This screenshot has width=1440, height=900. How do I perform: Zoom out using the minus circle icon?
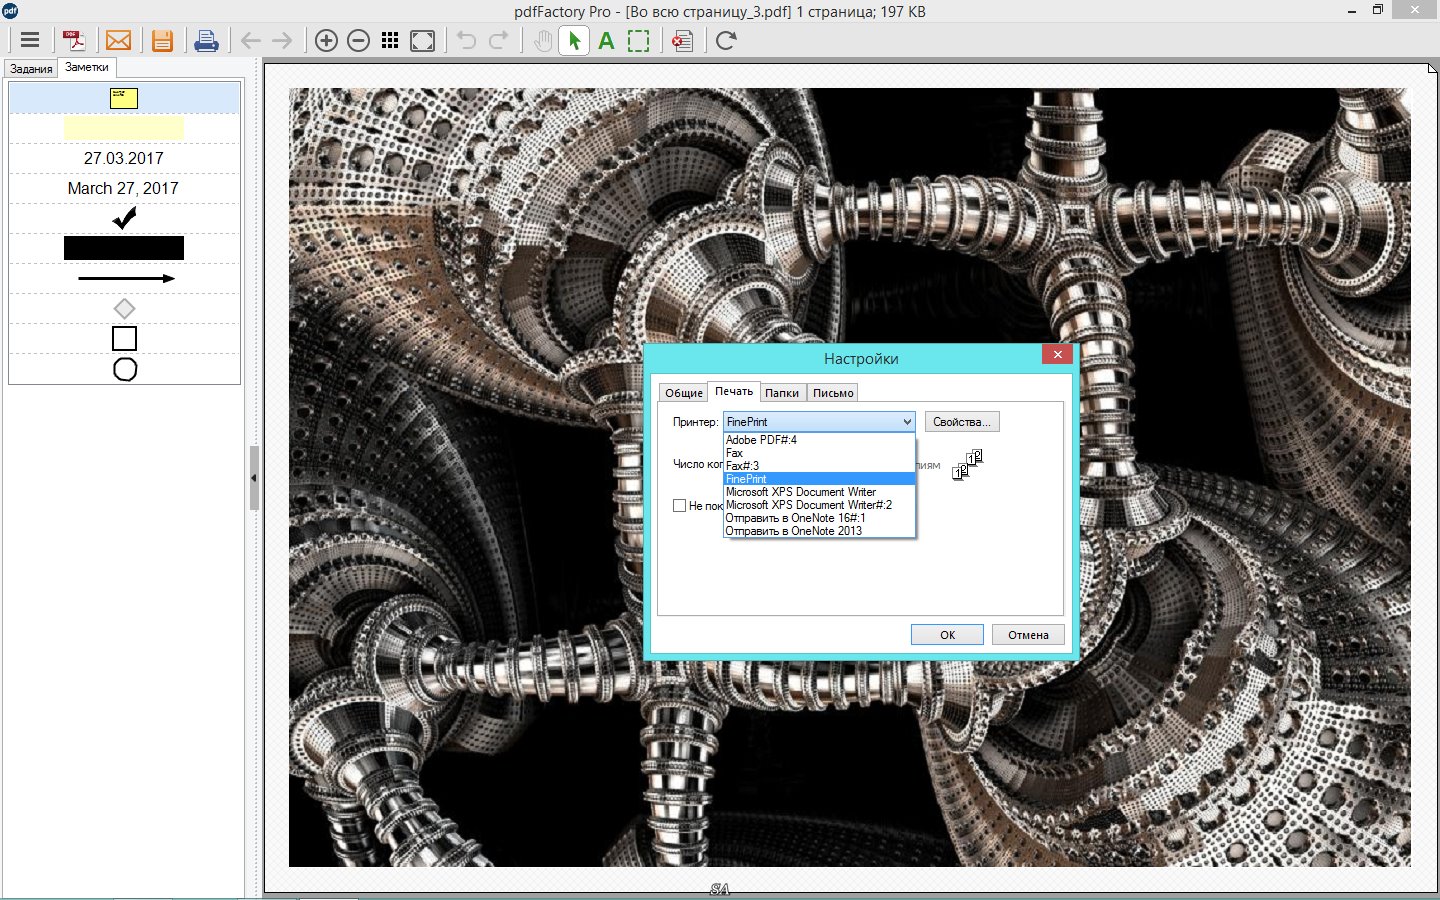(358, 40)
